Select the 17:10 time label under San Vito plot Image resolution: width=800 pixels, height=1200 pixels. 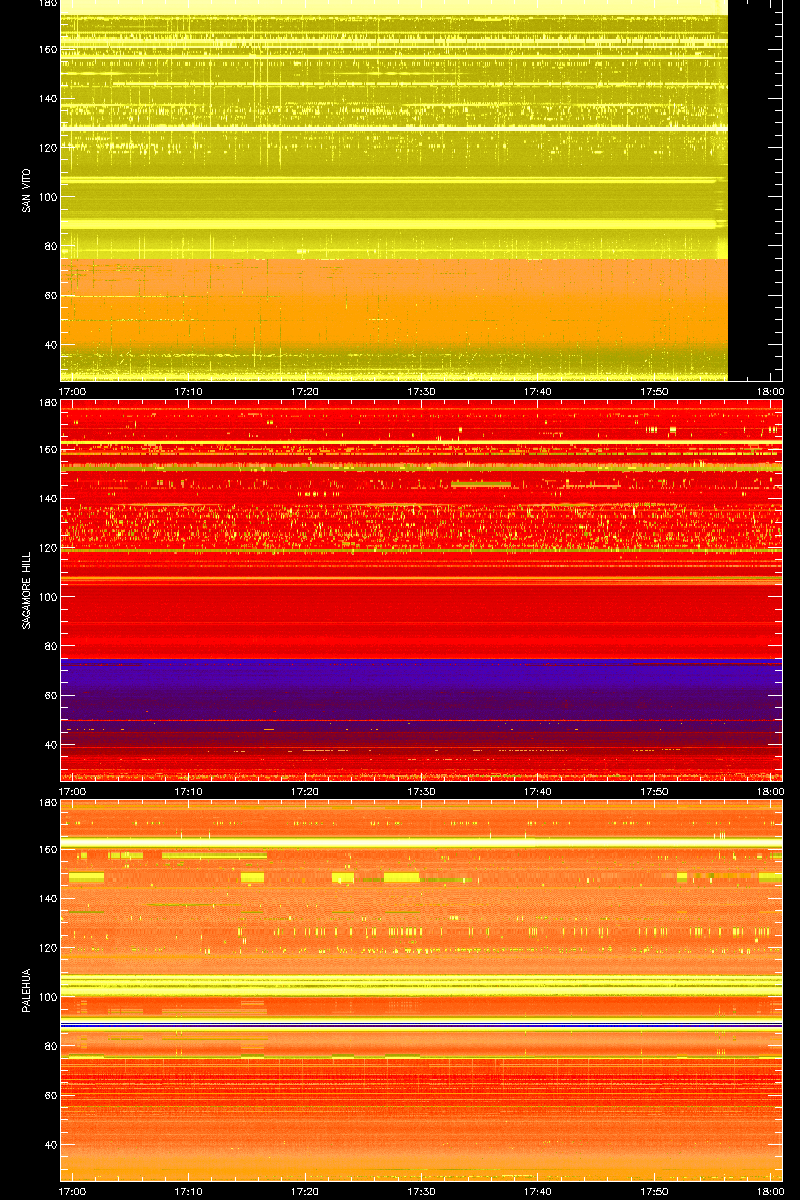pyautogui.click(x=189, y=391)
